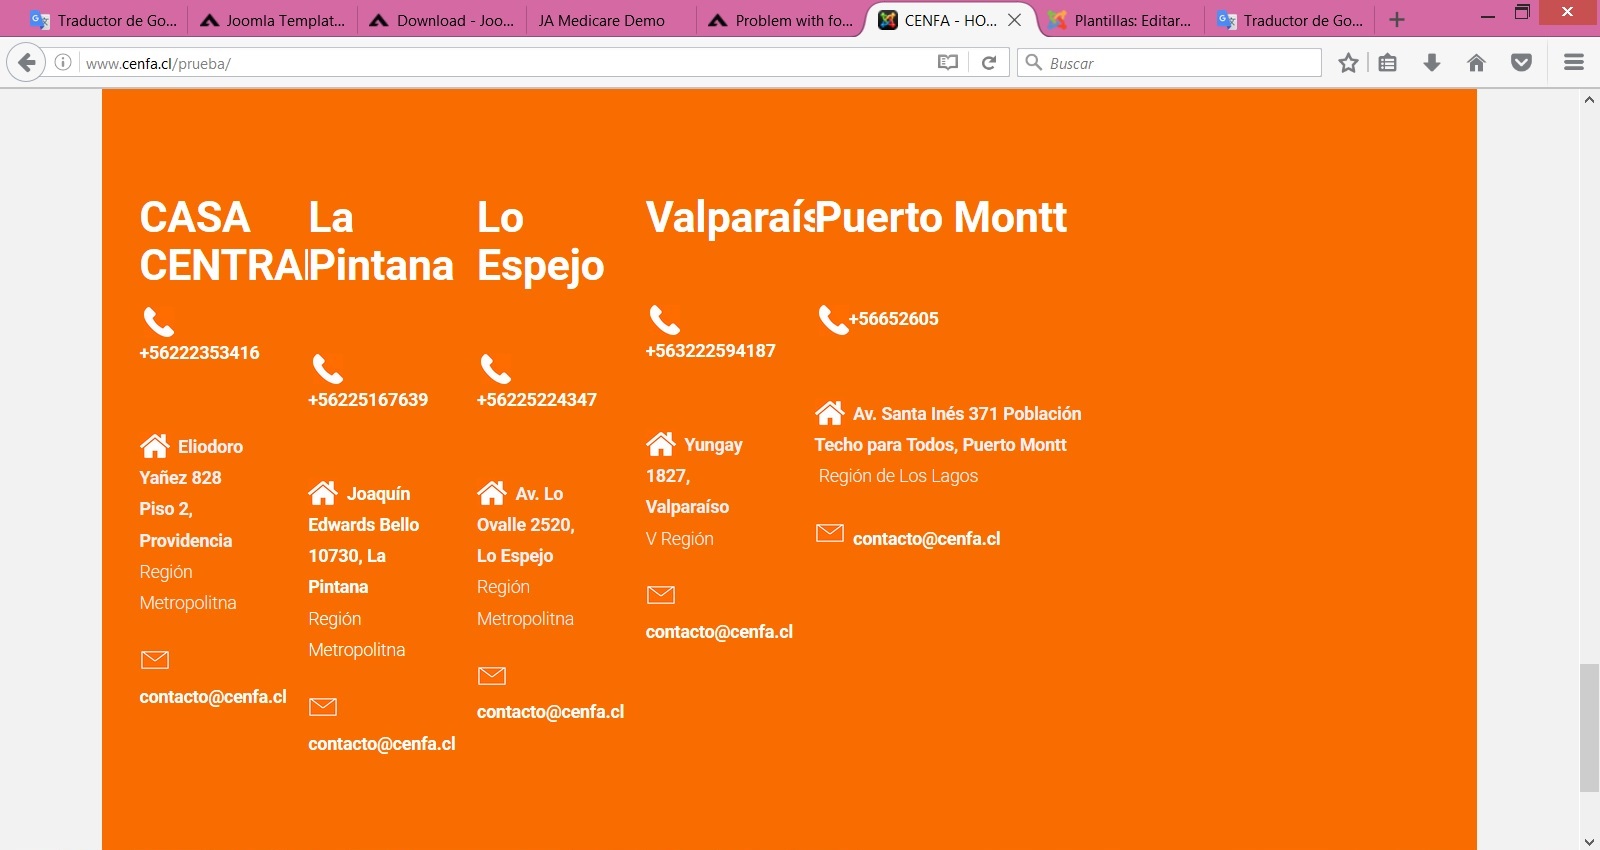Click contacto@cenfa.cl under La Pintana

coord(382,744)
